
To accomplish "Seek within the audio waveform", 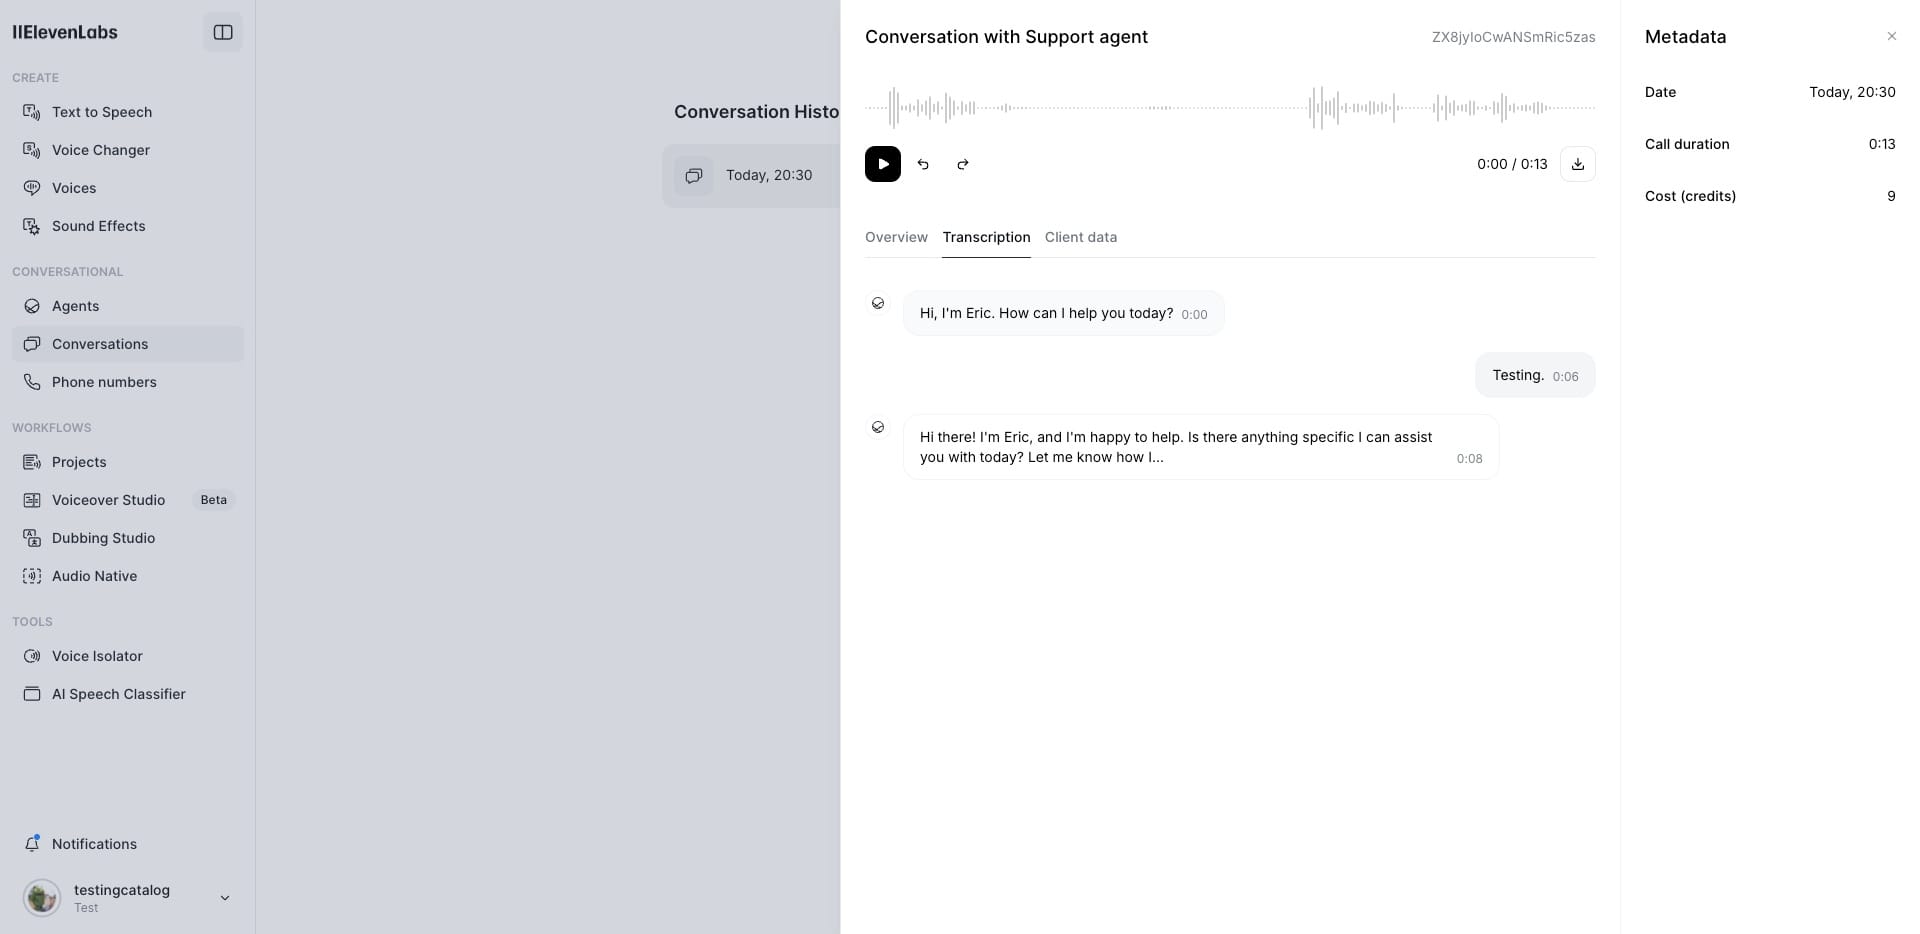I will pyautogui.click(x=1230, y=107).
